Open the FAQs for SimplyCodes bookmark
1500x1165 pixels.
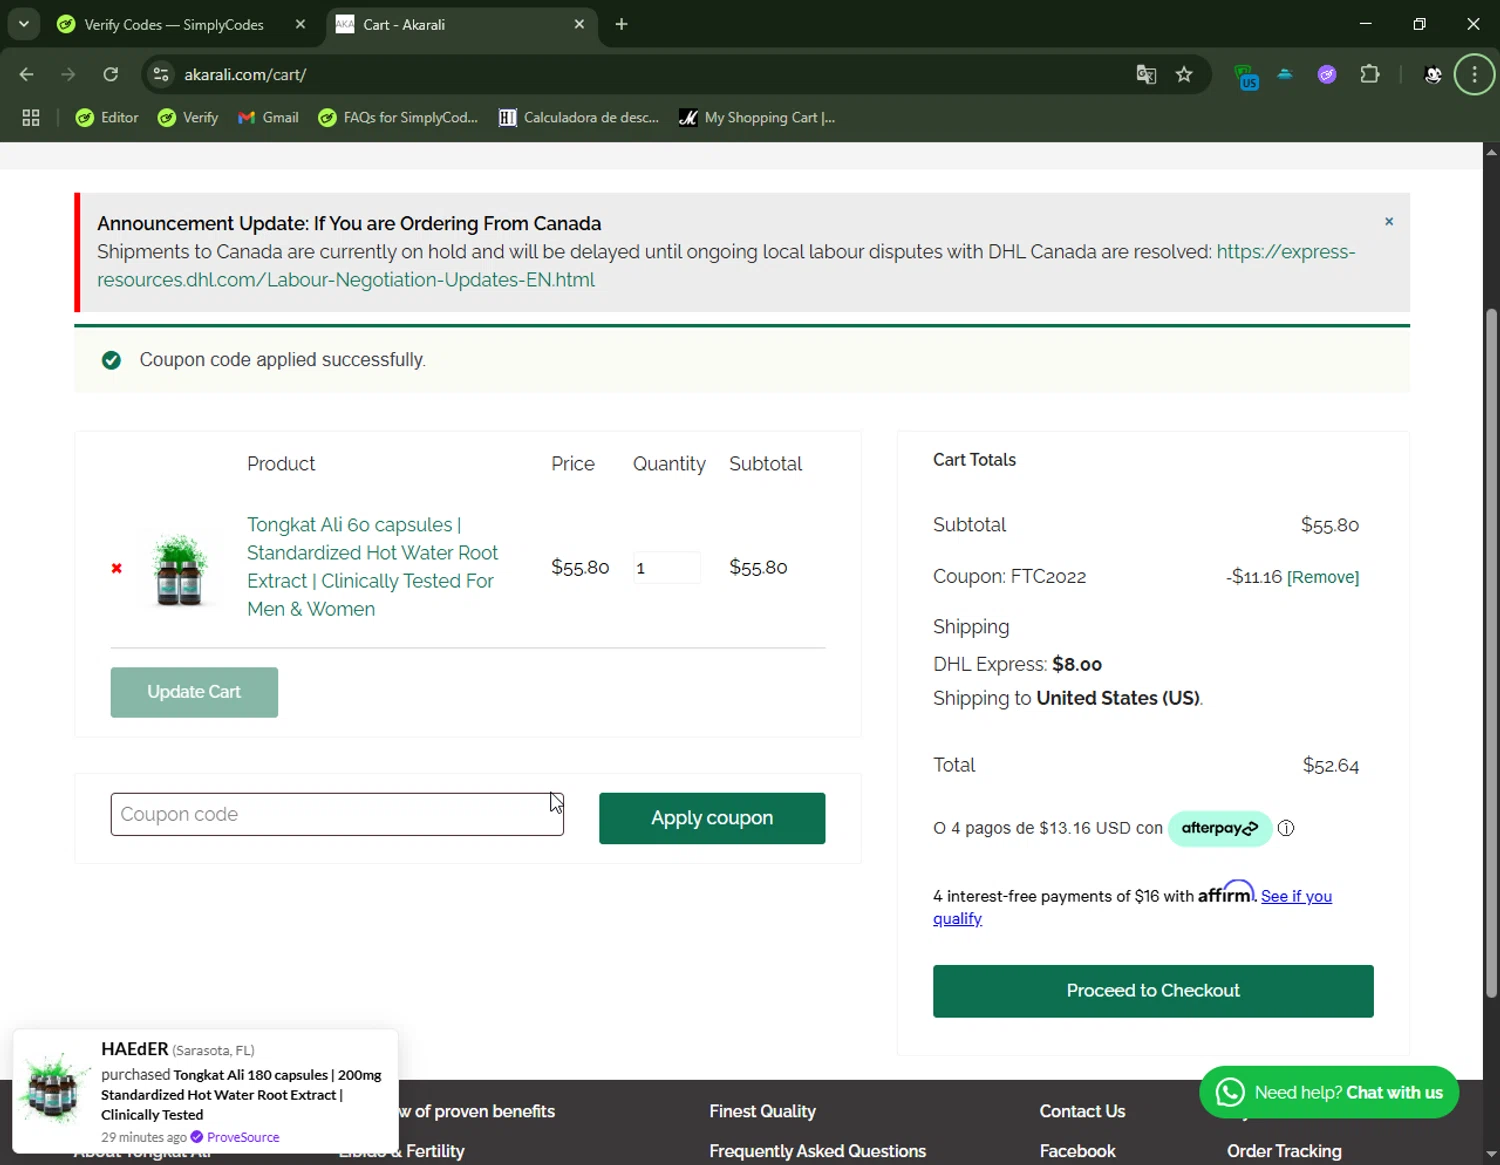[x=398, y=117]
